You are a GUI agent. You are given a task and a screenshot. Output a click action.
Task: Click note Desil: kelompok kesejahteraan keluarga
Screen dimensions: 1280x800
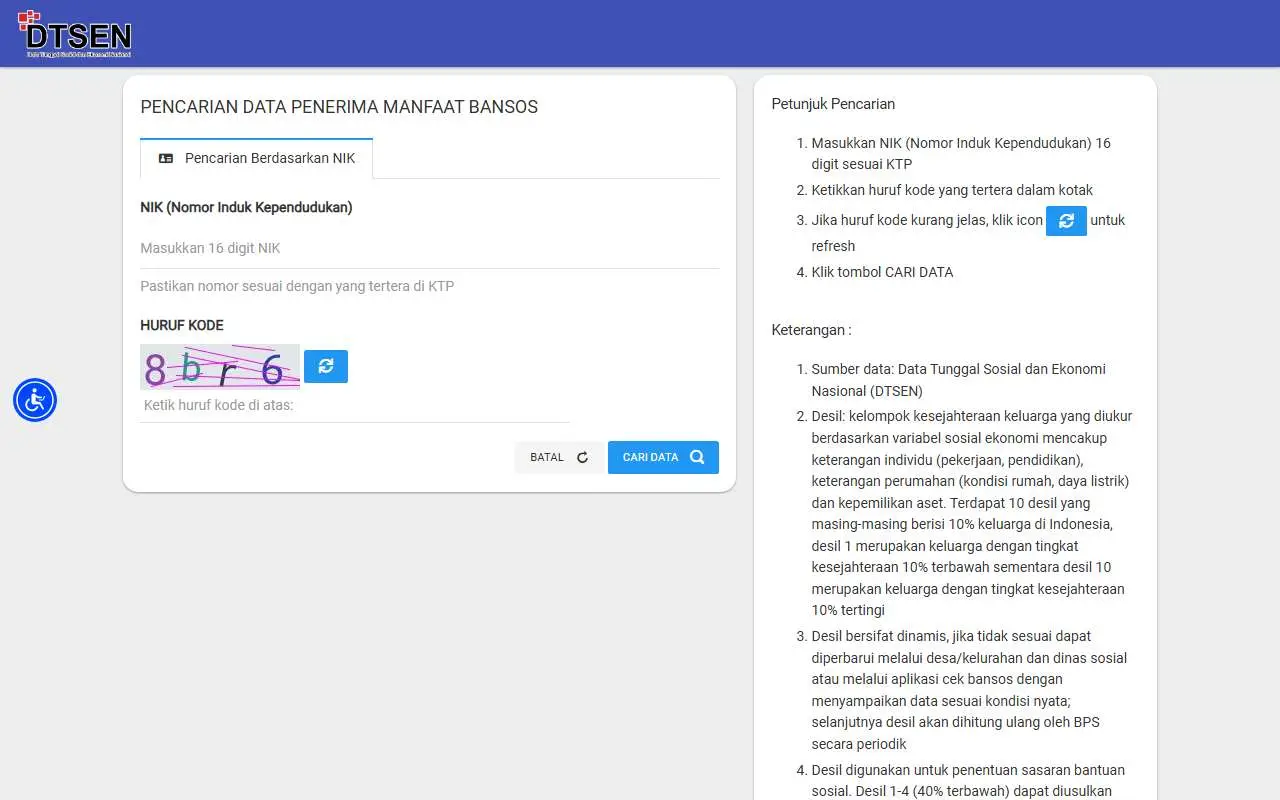(972, 513)
